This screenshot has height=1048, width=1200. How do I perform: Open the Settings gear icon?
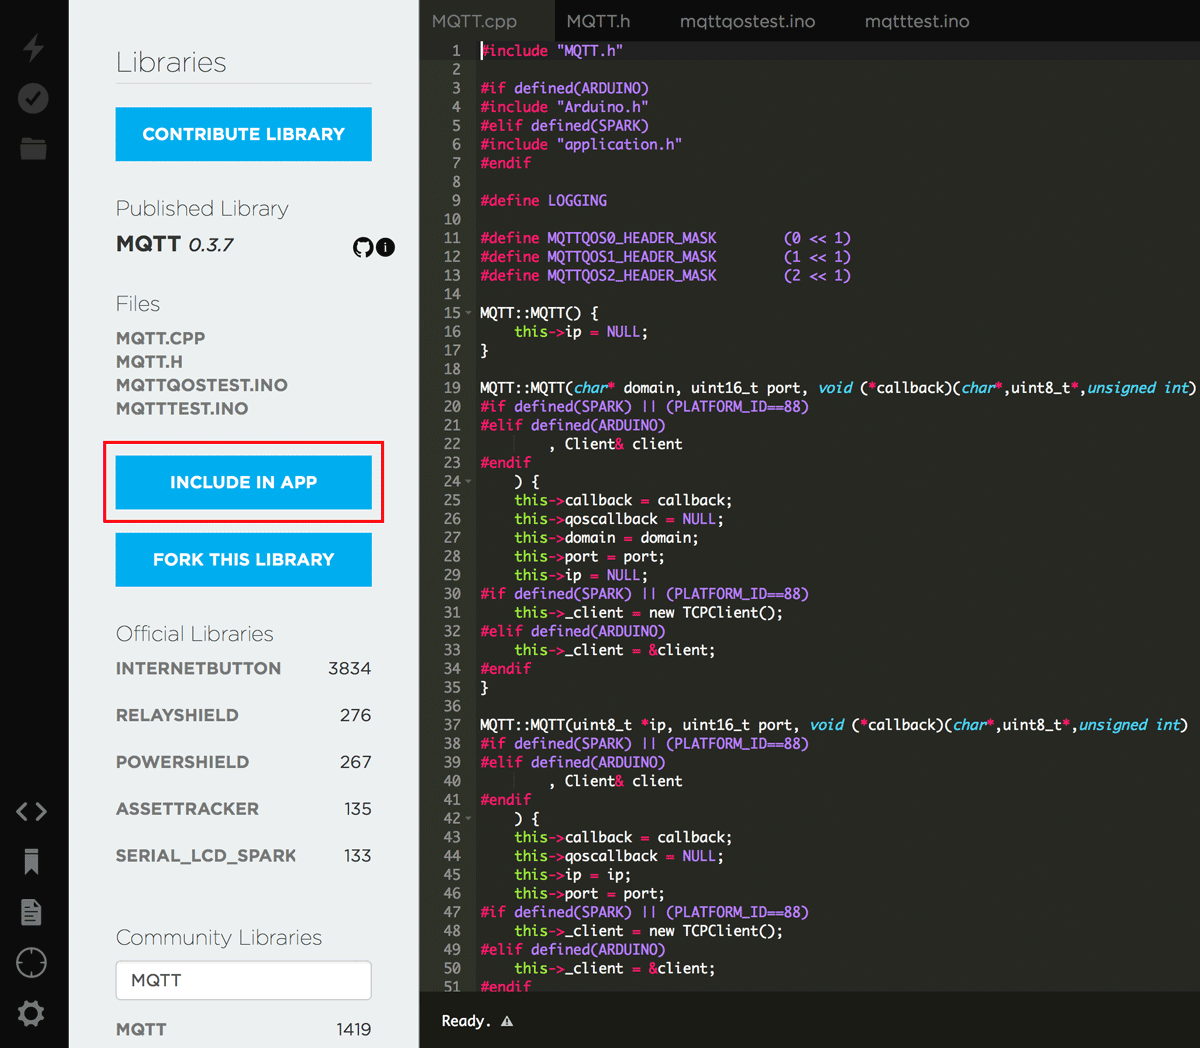[32, 1014]
